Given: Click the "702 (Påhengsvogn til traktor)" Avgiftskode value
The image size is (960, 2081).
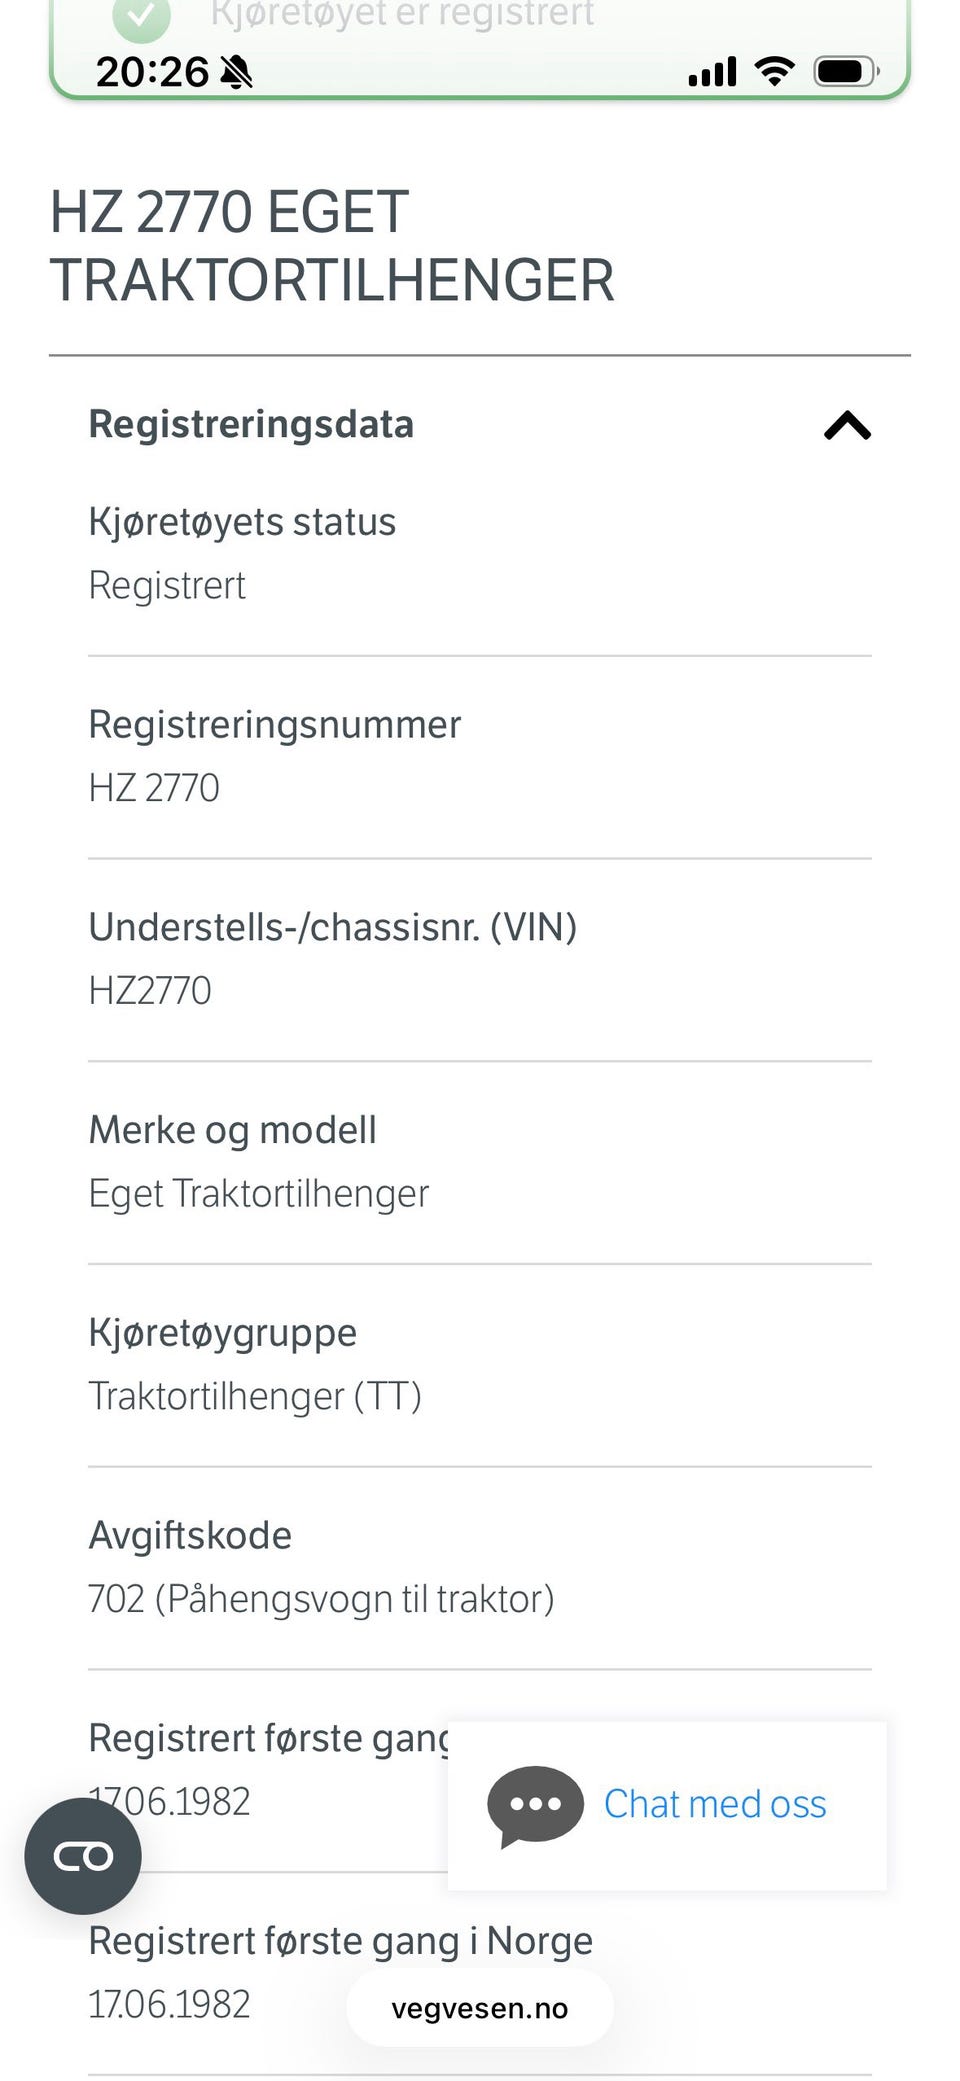Looking at the screenshot, I should coord(321,1599).
